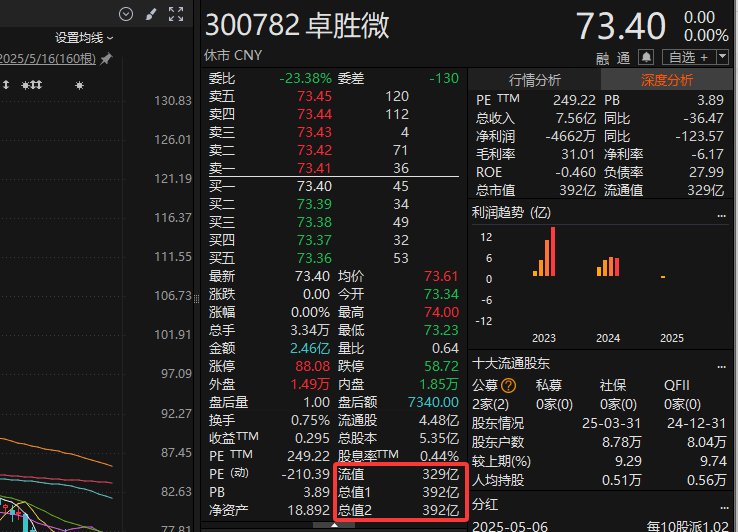The height and width of the screenshot is (532, 738).
Task: Click the lone sun-shaped event marker on chart
Action: pos(80,85)
